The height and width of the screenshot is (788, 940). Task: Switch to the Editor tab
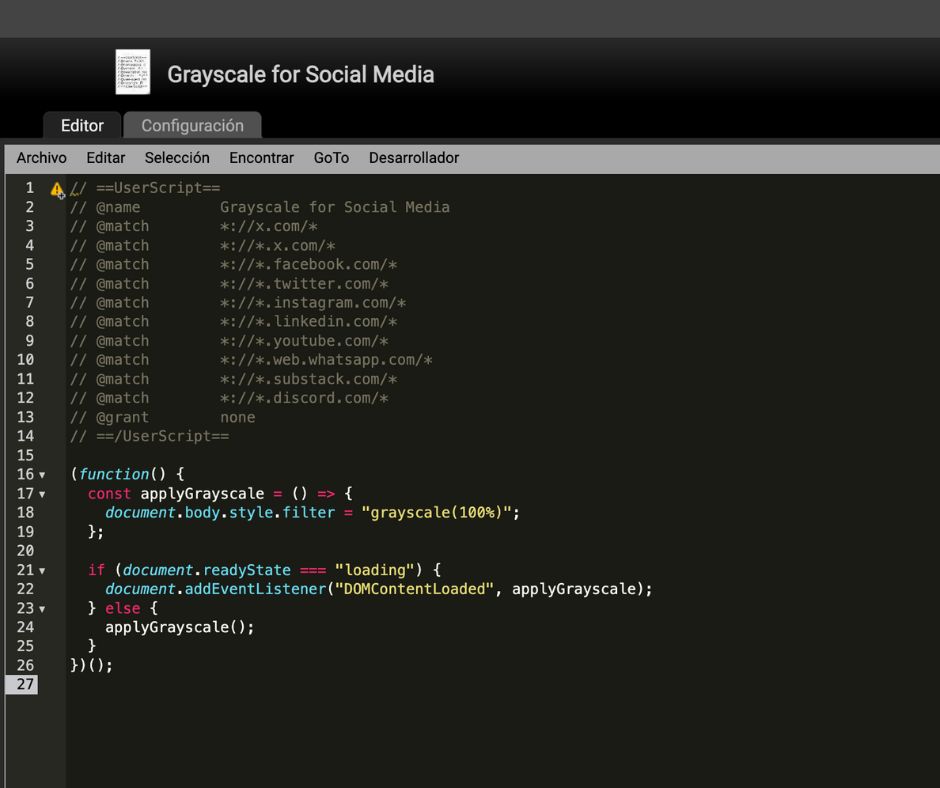(x=82, y=125)
